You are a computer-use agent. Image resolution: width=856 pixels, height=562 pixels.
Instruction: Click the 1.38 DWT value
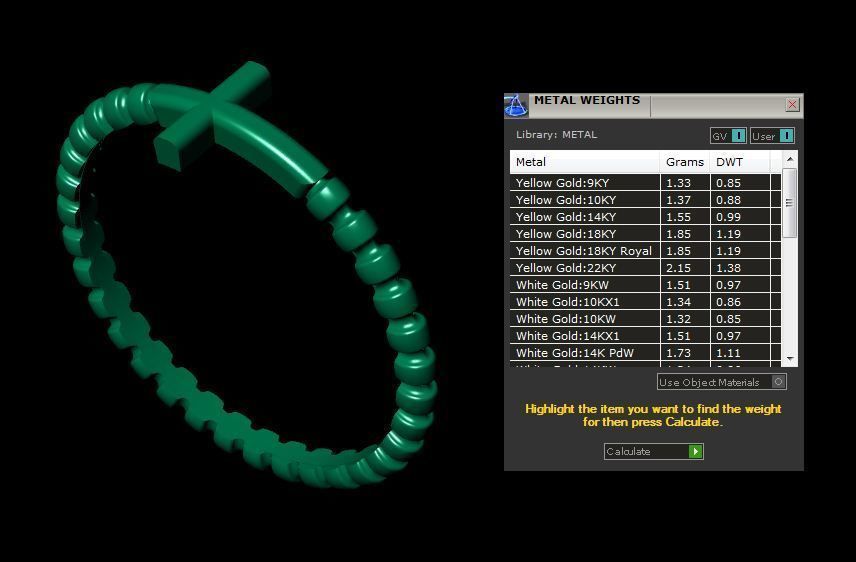728,268
